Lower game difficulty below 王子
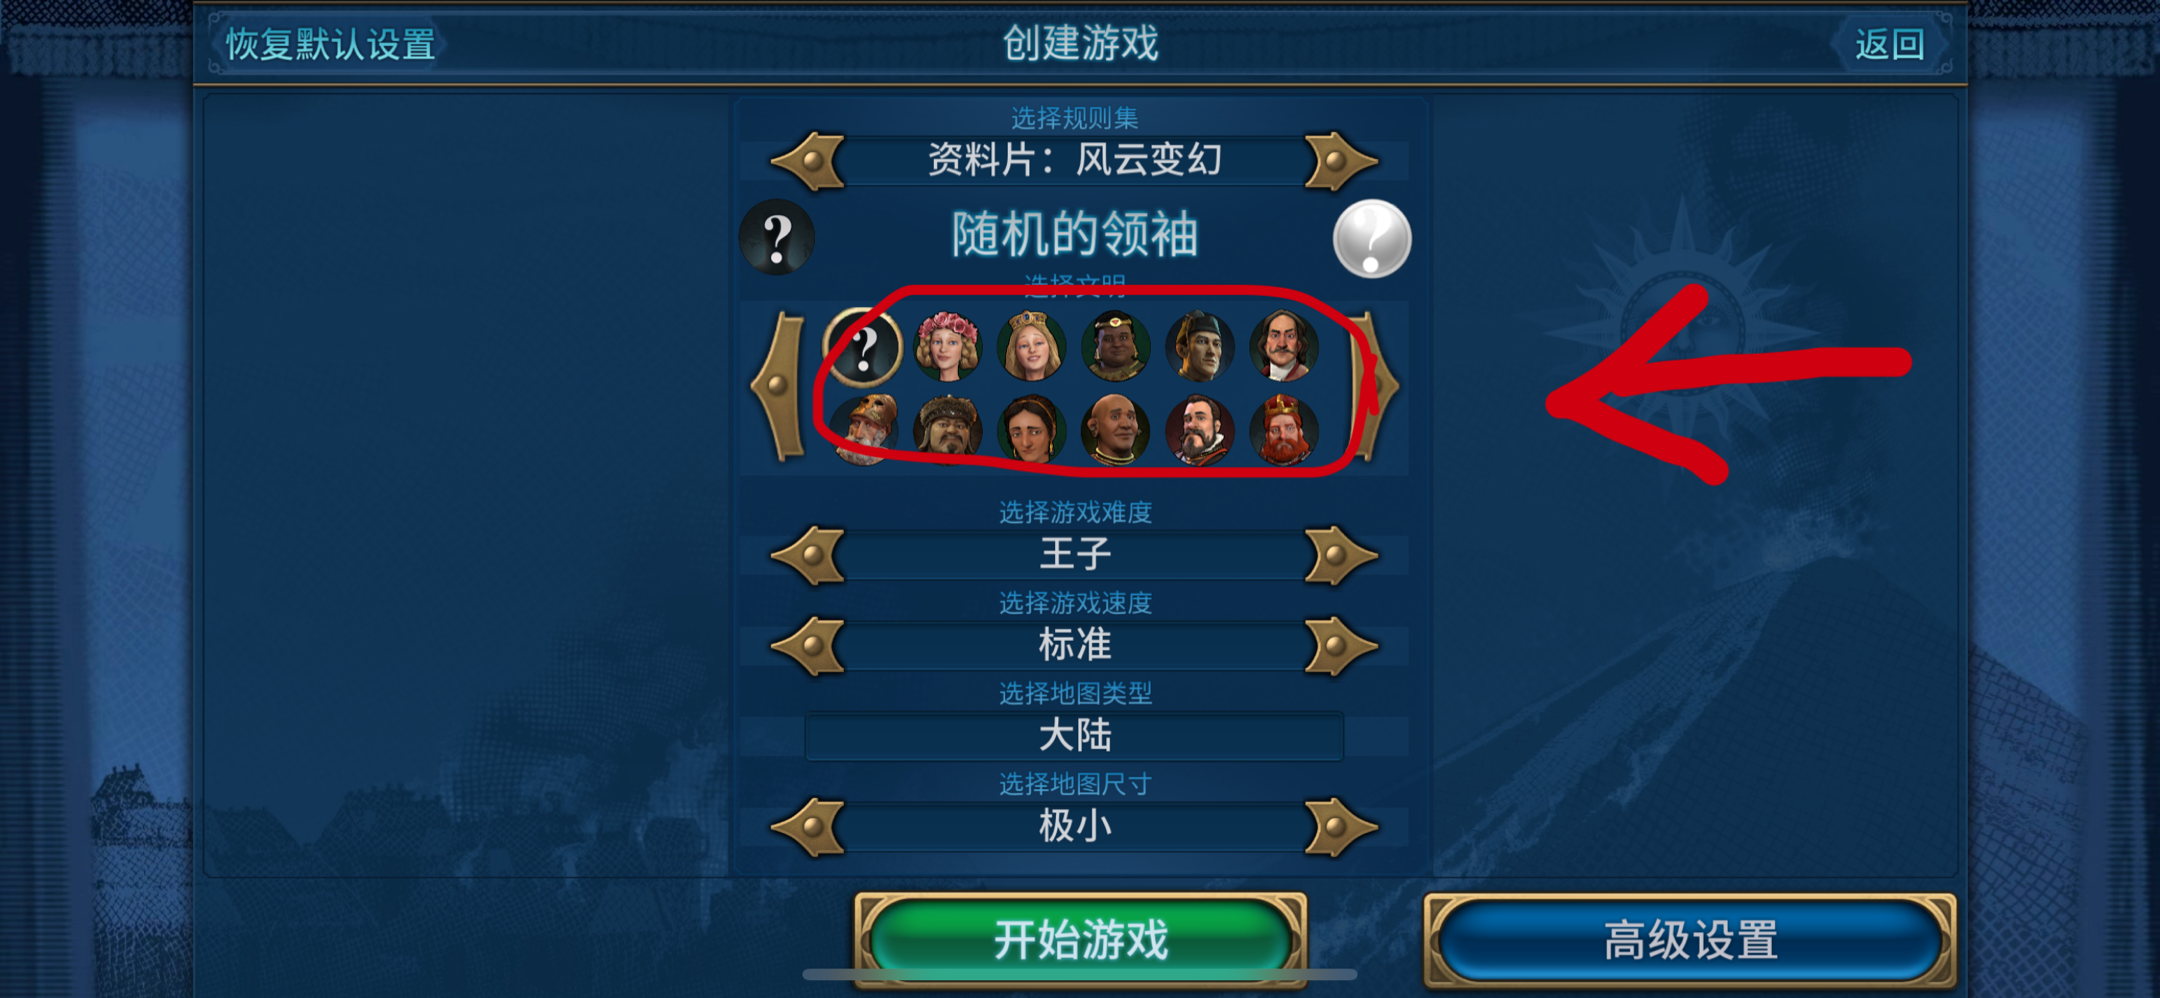 tap(809, 555)
